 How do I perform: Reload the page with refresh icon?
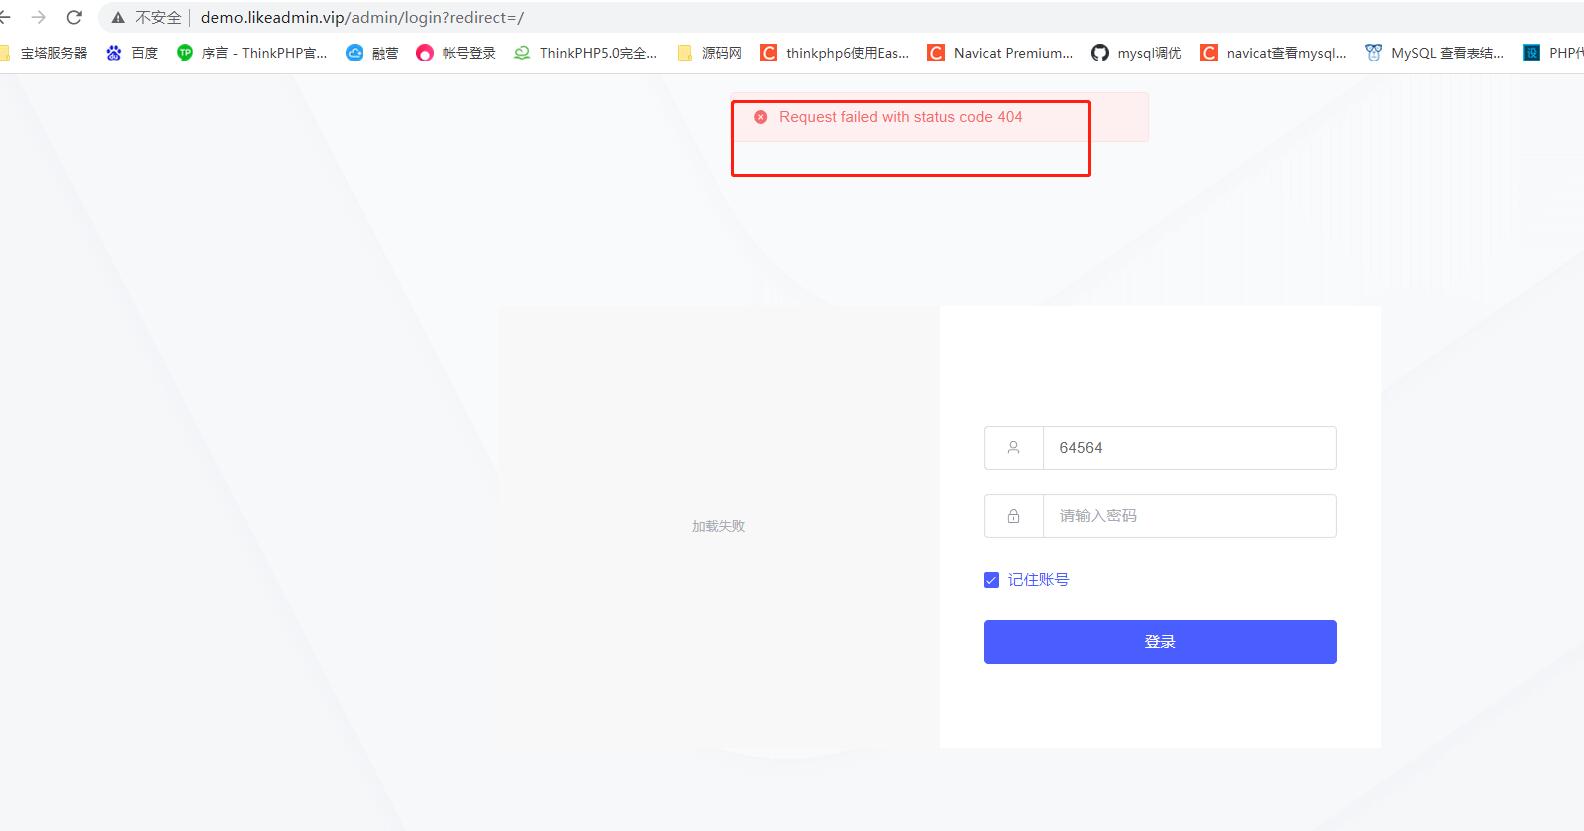pos(74,17)
